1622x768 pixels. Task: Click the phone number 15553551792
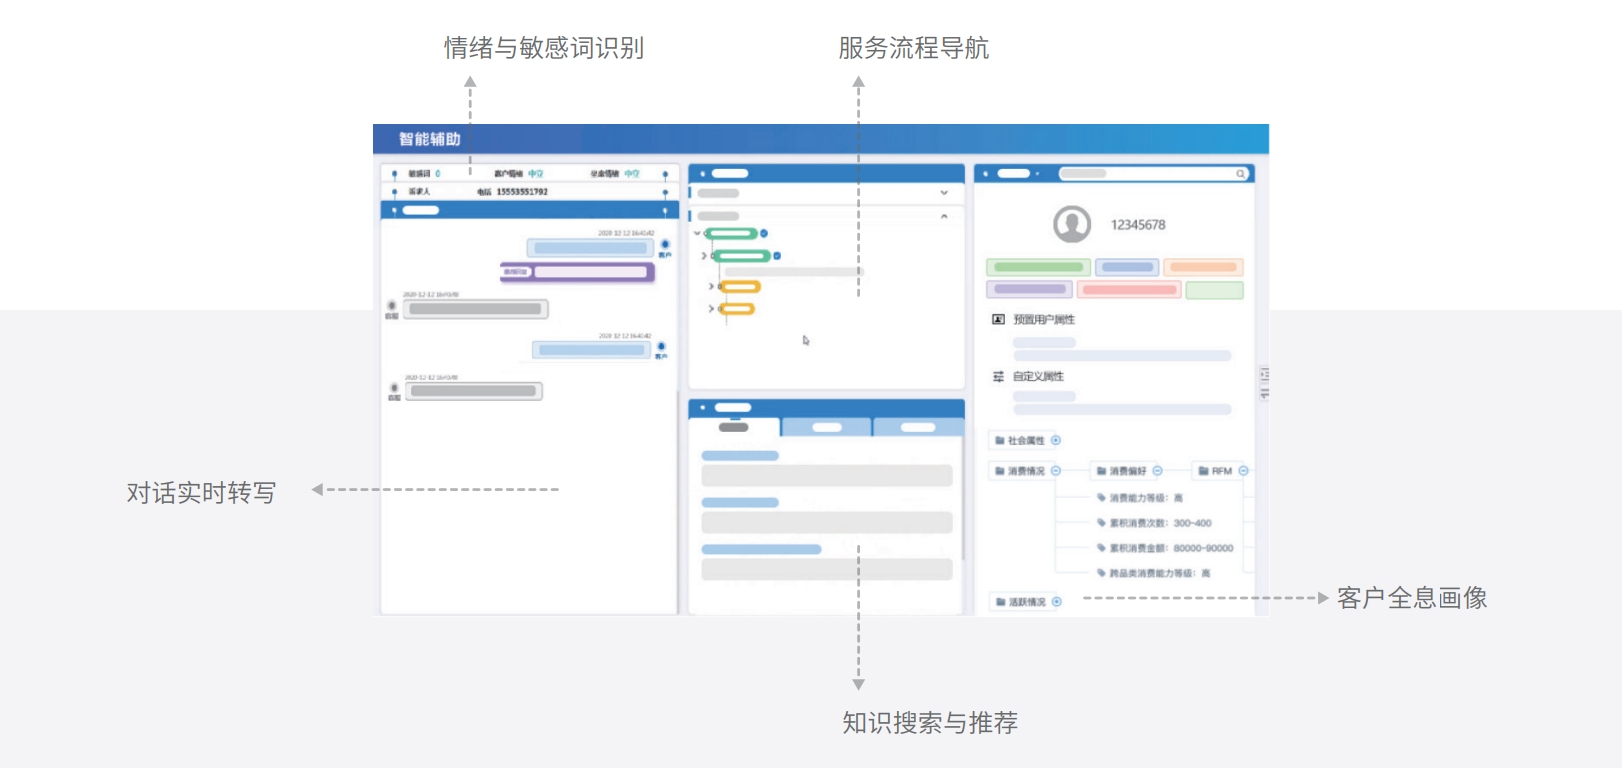click(x=522, y=192)
